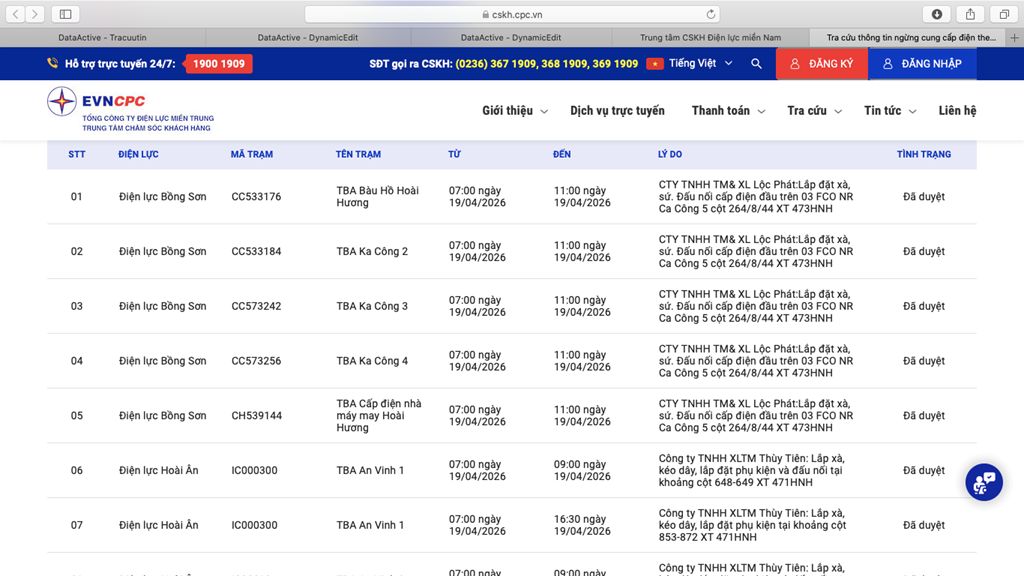Open Safari downloads icon
This screenshot has width=1024, height=576.
point(937,14)
